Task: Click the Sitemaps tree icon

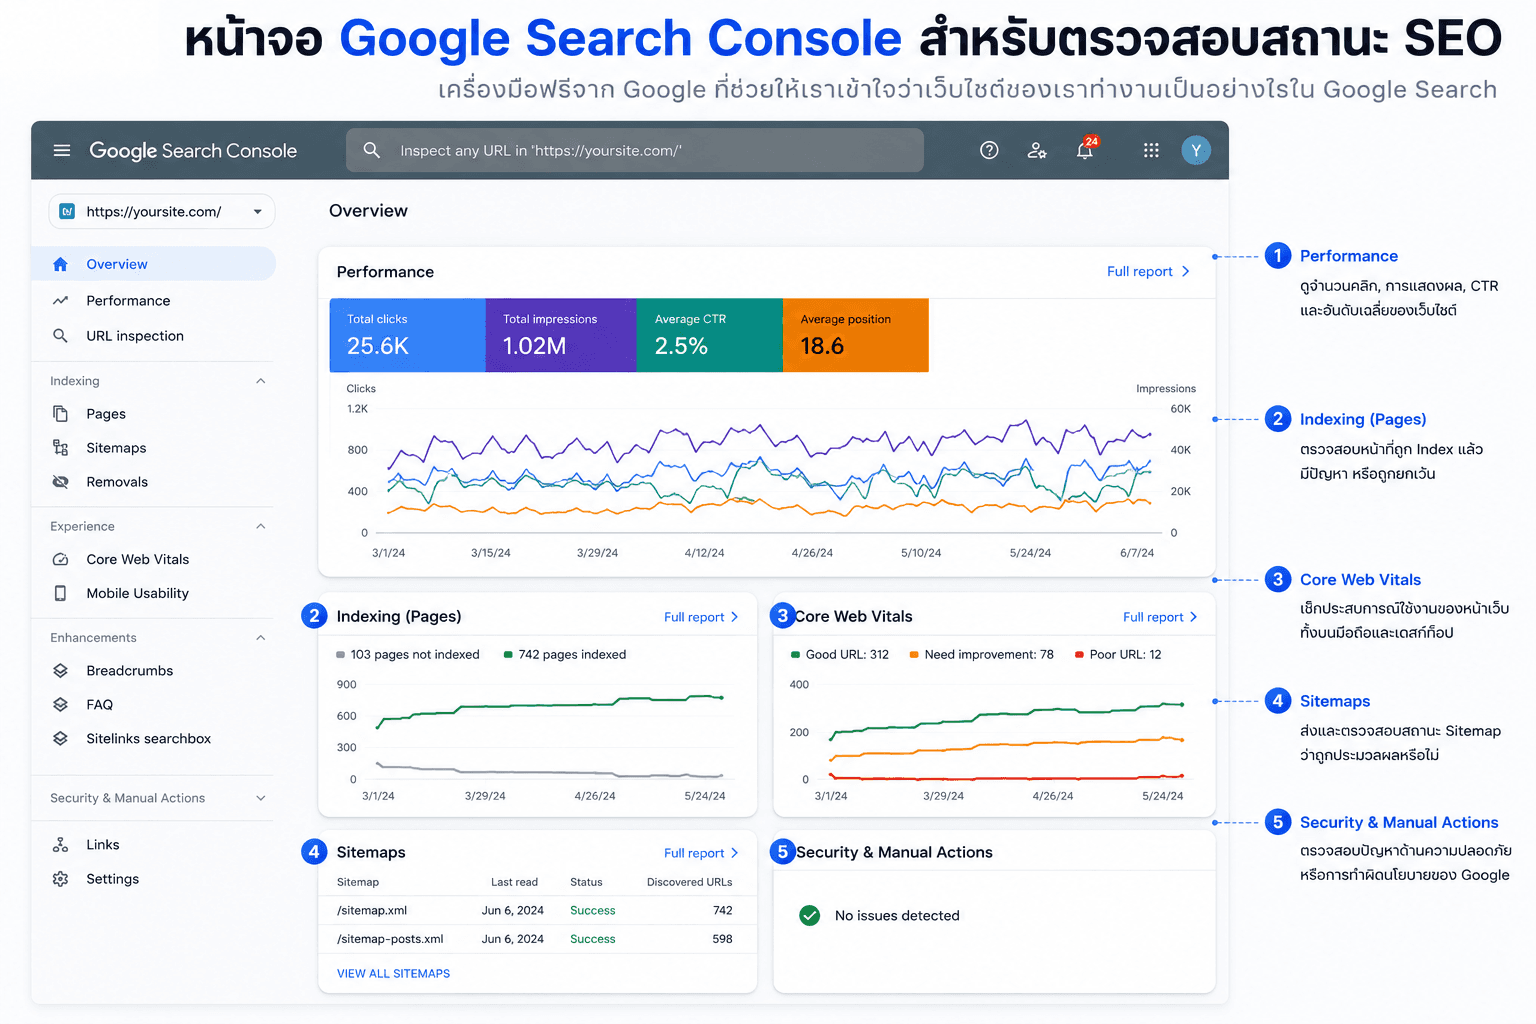Action: click(x=60, y=448)
